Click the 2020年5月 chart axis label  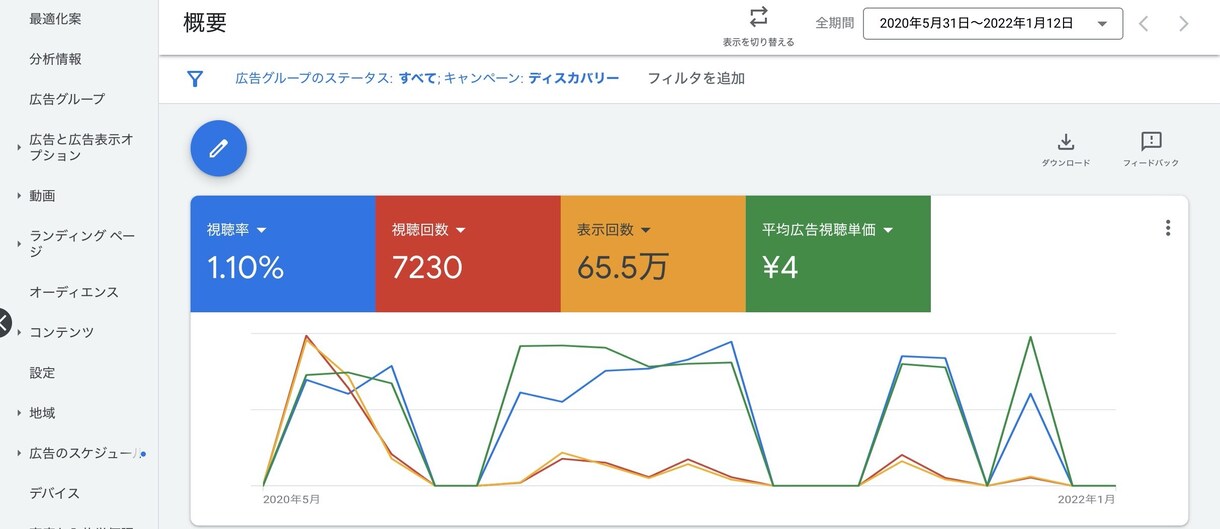pyautogui.click(x=291, y=498)
